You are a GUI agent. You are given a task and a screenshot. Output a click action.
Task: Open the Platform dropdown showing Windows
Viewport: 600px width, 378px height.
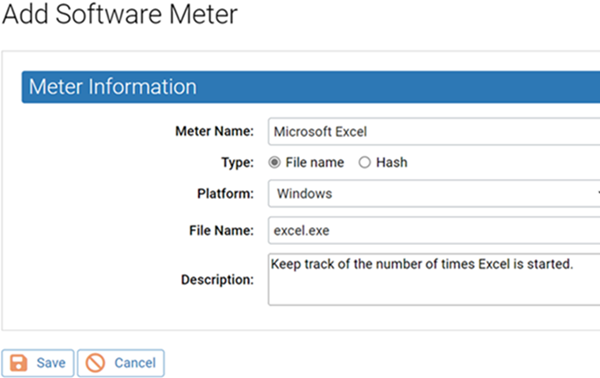pos(434,194)
